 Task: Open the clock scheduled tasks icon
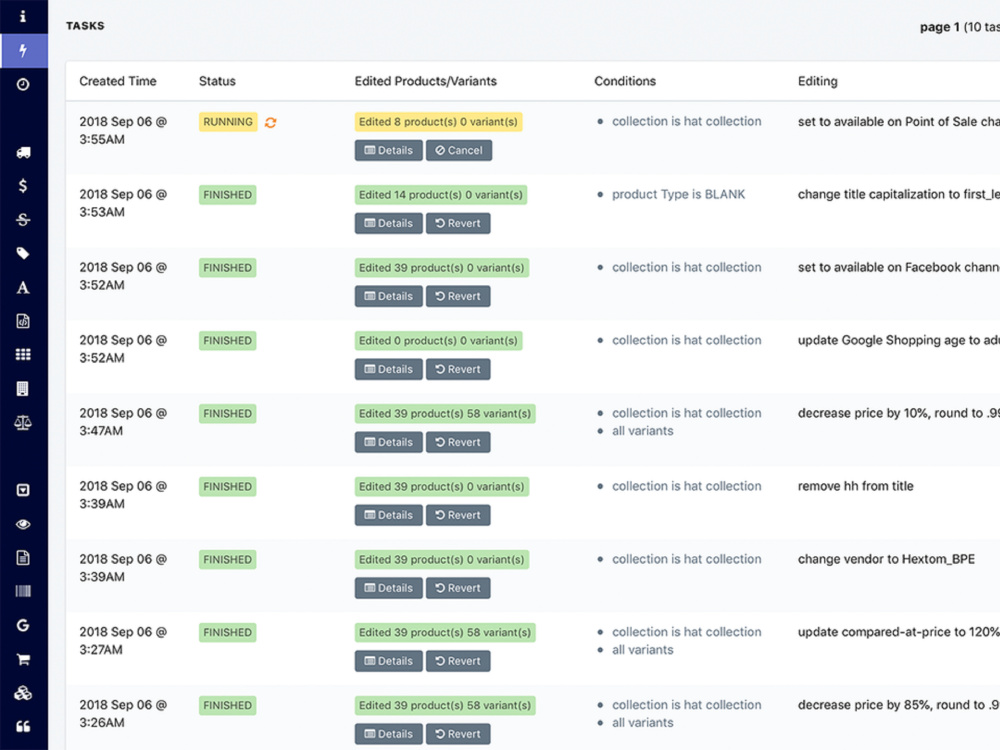coord(23,84)
